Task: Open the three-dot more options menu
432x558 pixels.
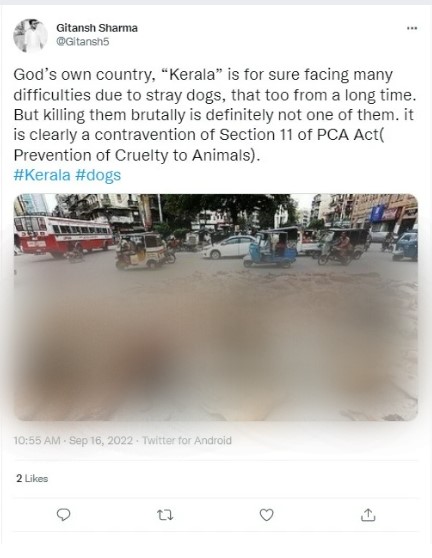Action: (412, 28)
